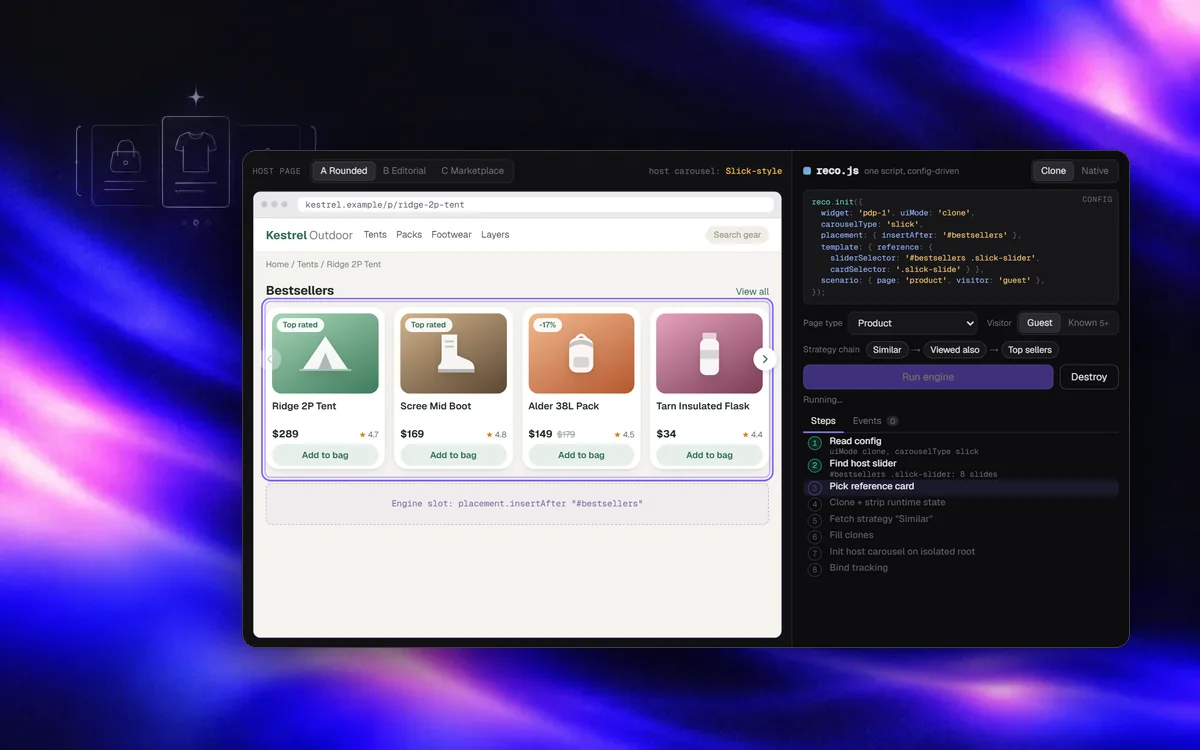Click Top rated badge on Ridge 2P Tent
This screenshot has height=750, width=1200.
pyautogui.click(x=300, y=325)
